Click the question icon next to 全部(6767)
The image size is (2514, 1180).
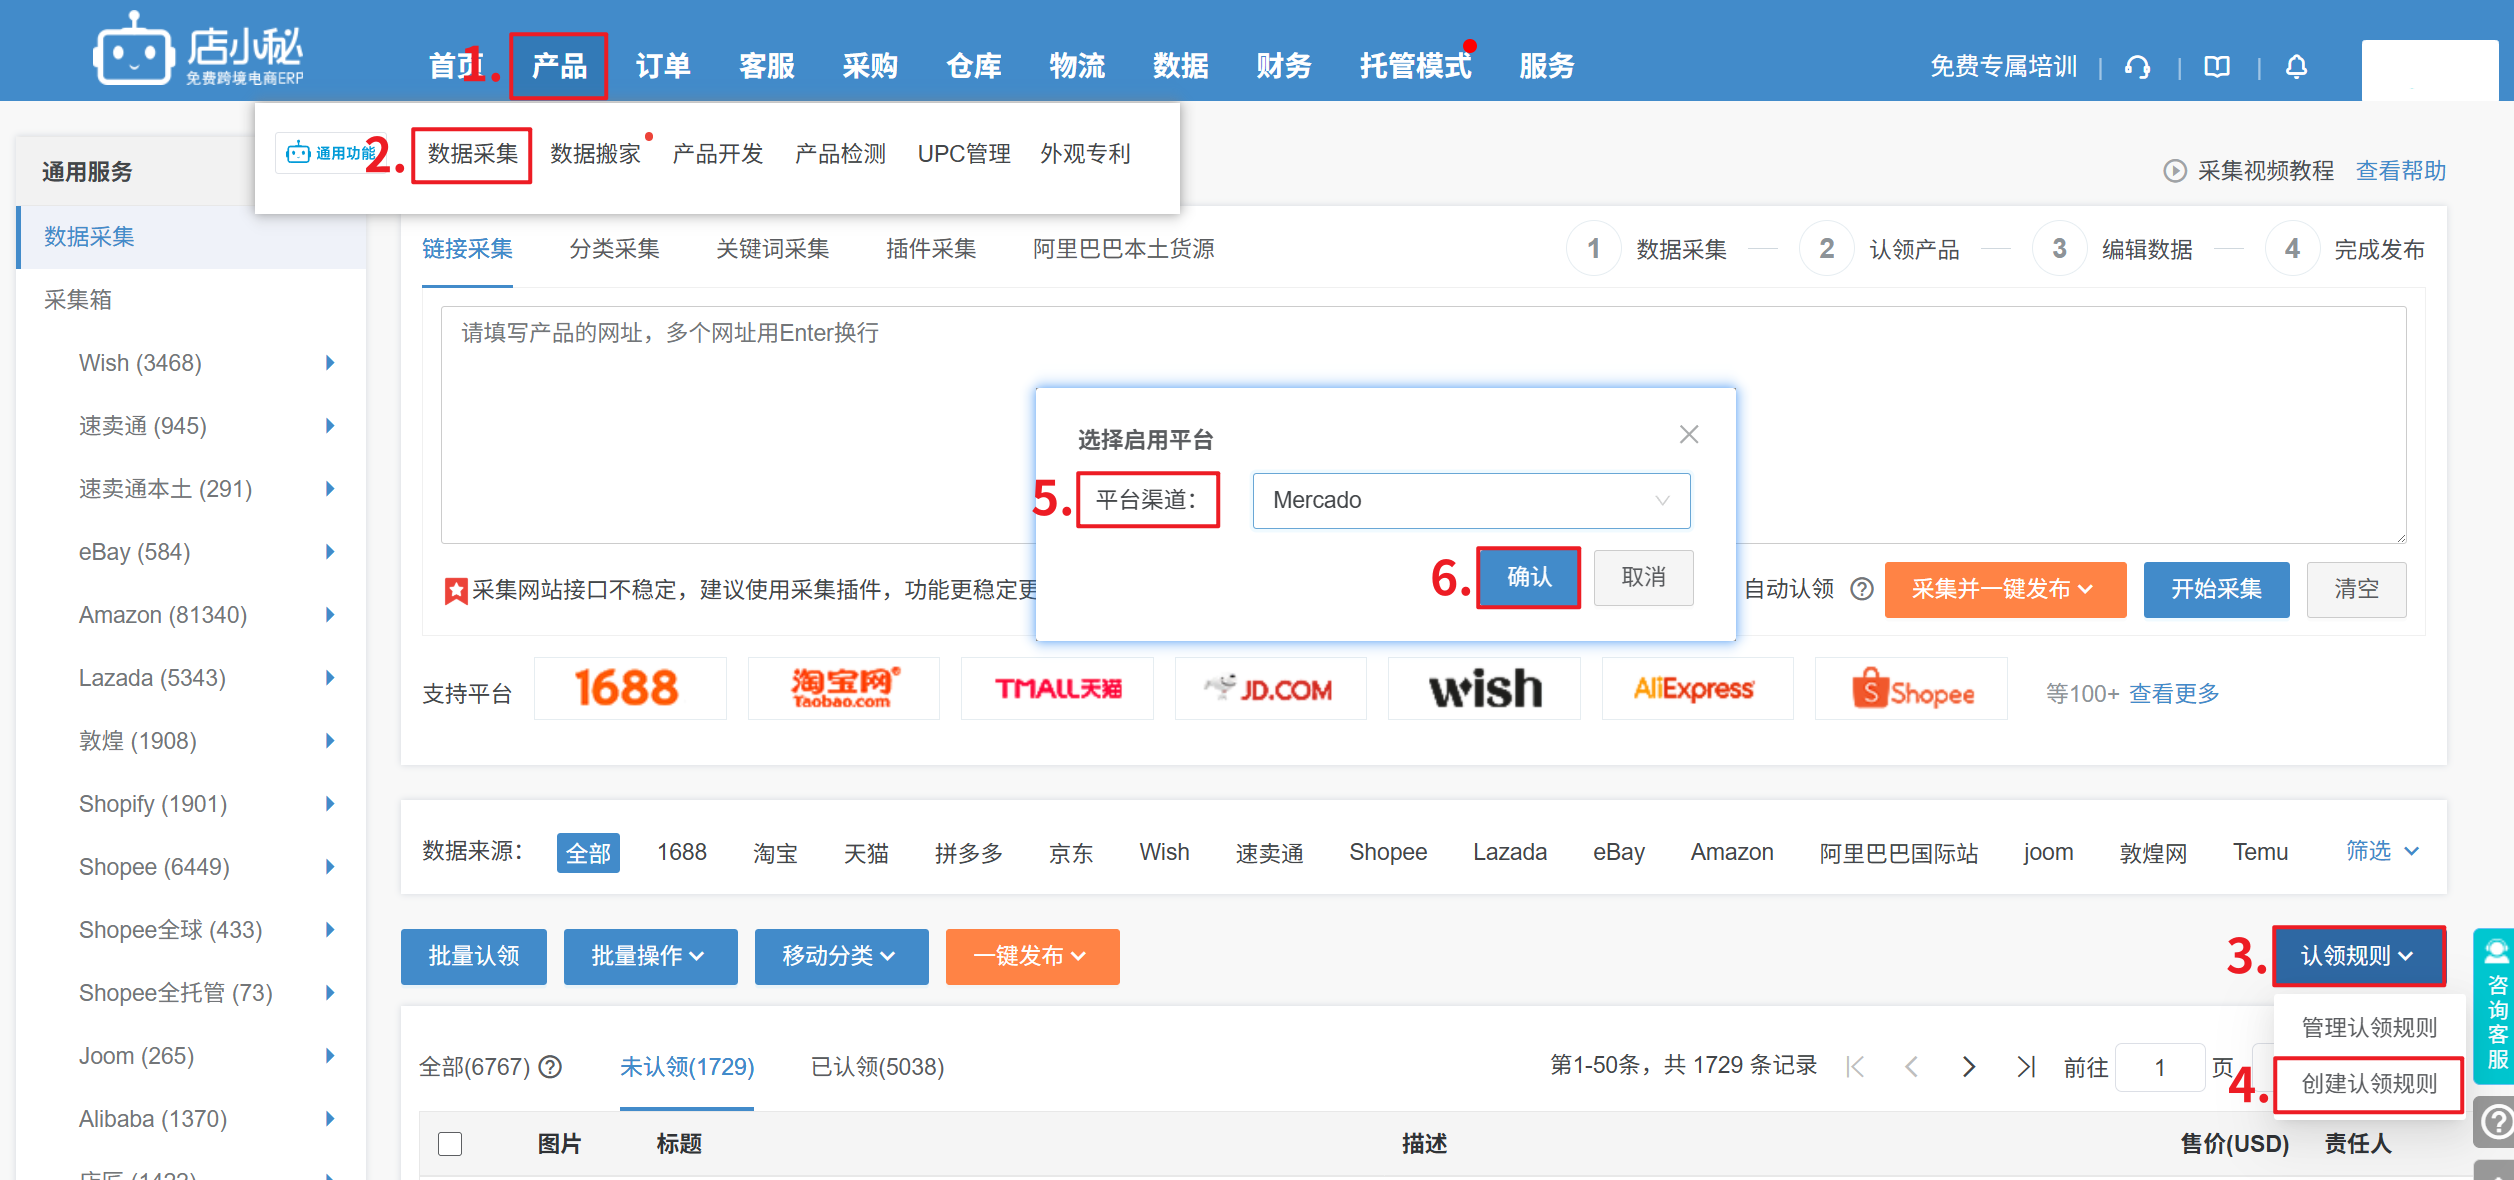550,1067
